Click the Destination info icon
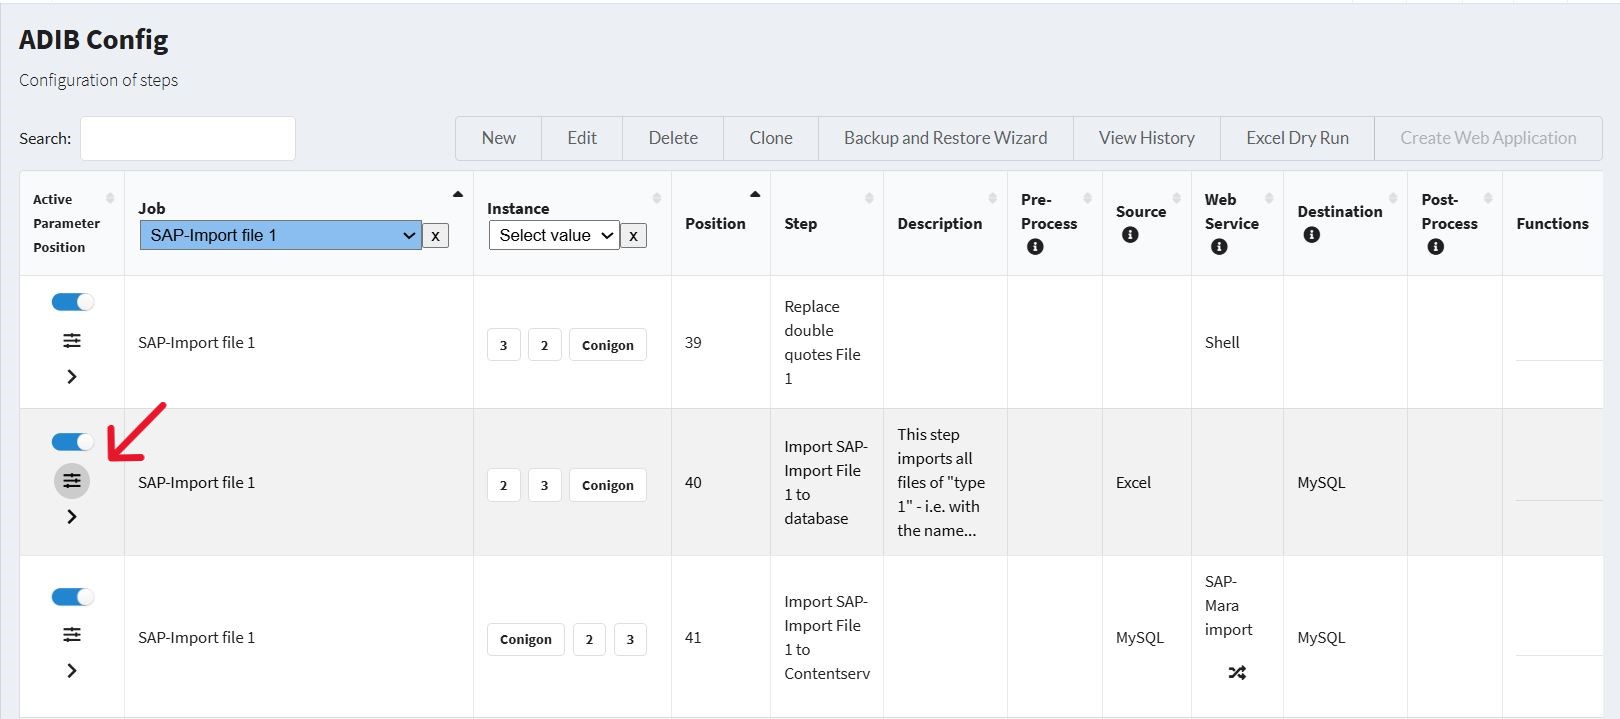The image size is (1620, 719). pos(1311,235)
